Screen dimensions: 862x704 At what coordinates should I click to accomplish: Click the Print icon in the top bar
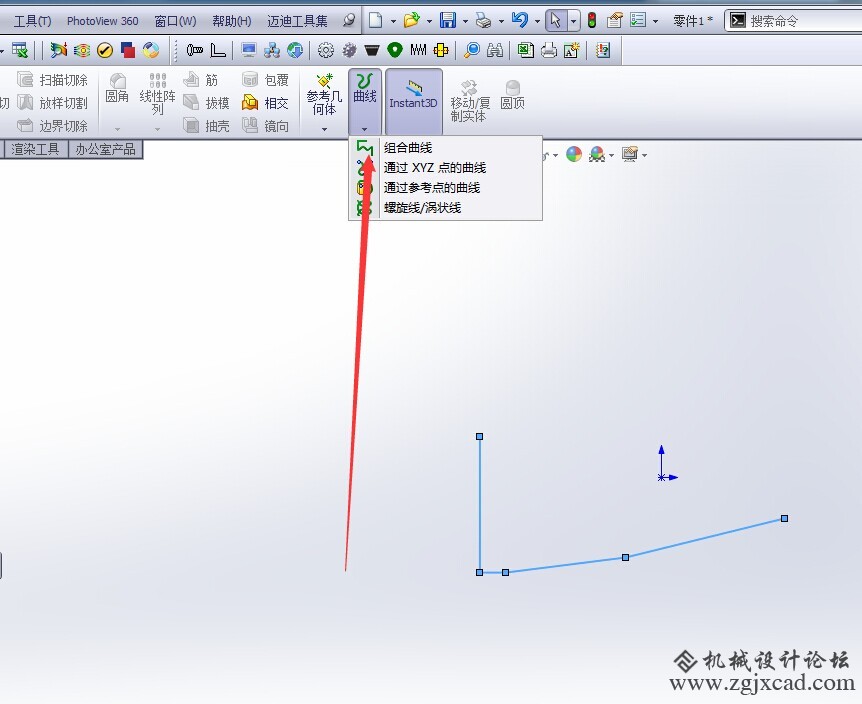coord(483,21)
